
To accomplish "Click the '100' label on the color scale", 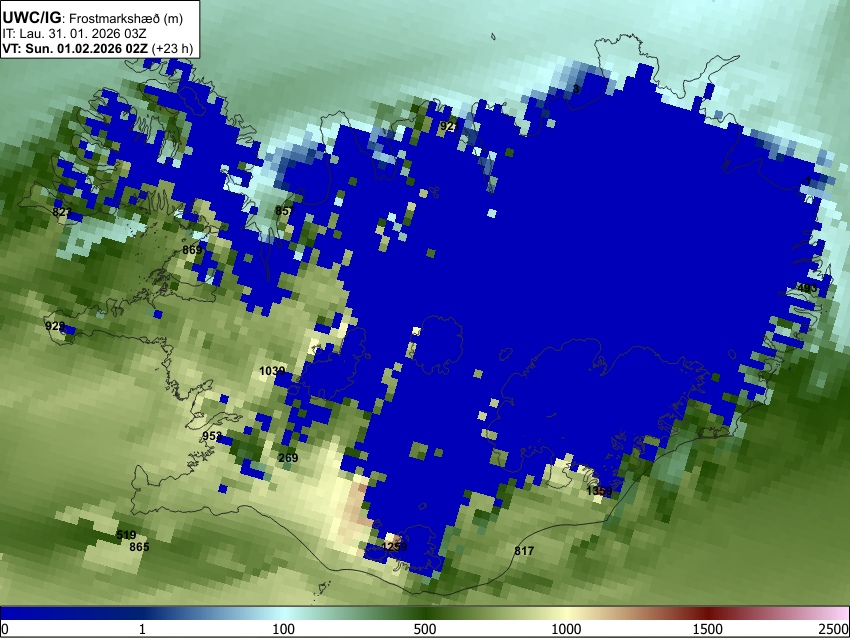I will (284, 629).
